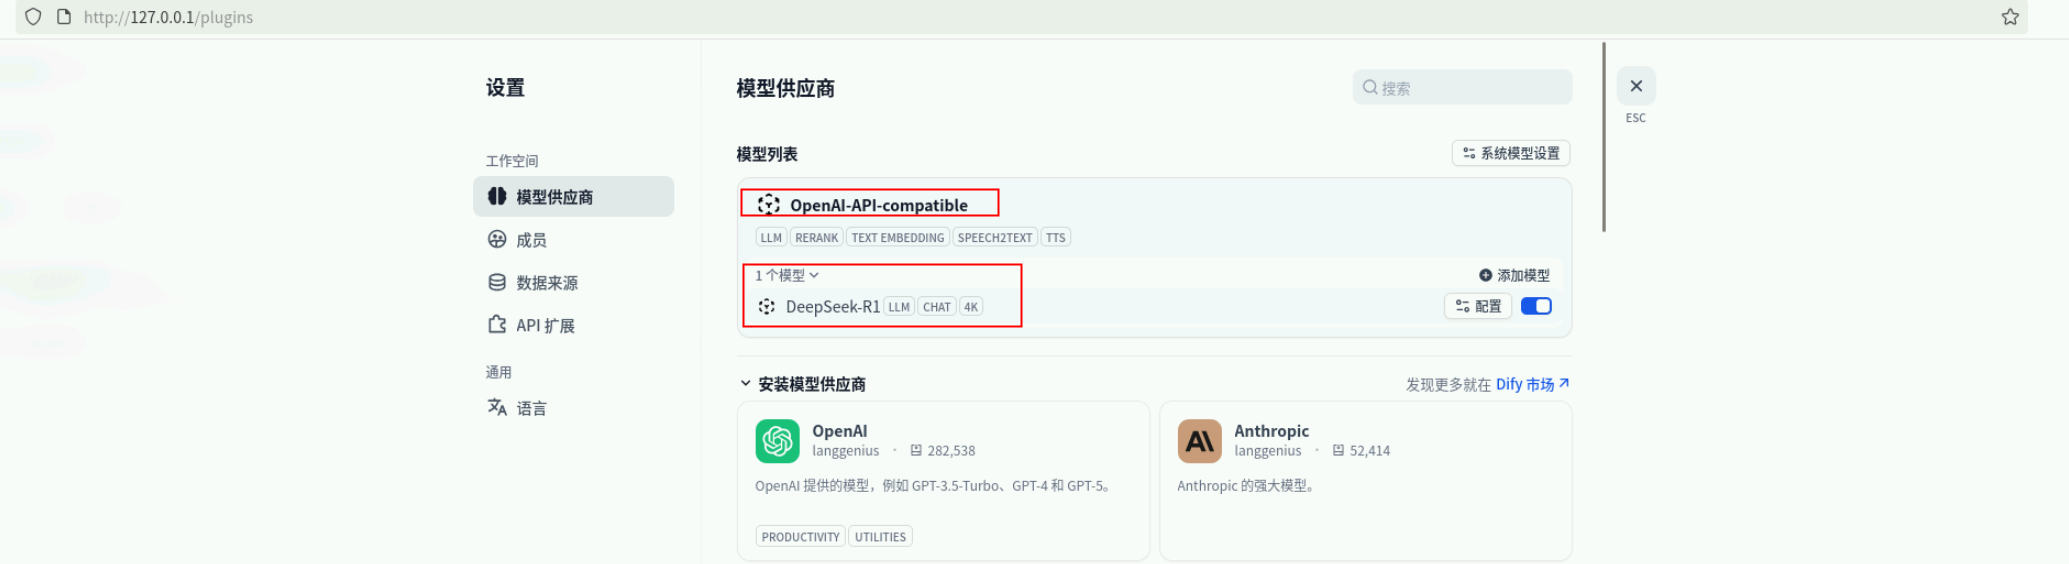This screenshot has width=2069, height=564.
Task: Click the OpenAI-API-compatible provider name
Action: [879, 205]
